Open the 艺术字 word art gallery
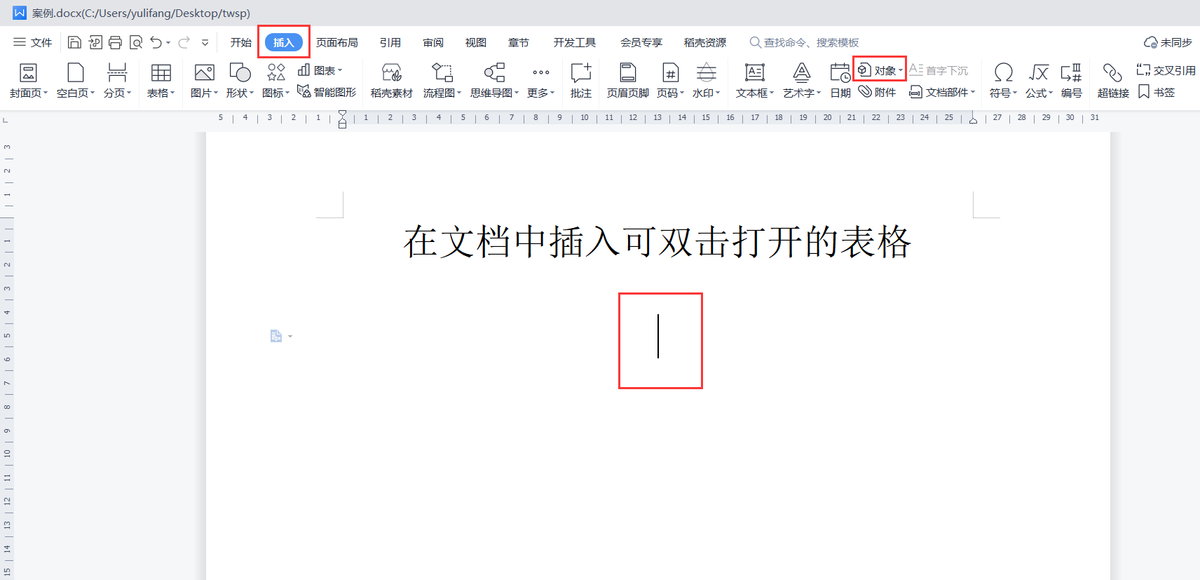This screenshot has width=1200, height=580. coord(802,81)
